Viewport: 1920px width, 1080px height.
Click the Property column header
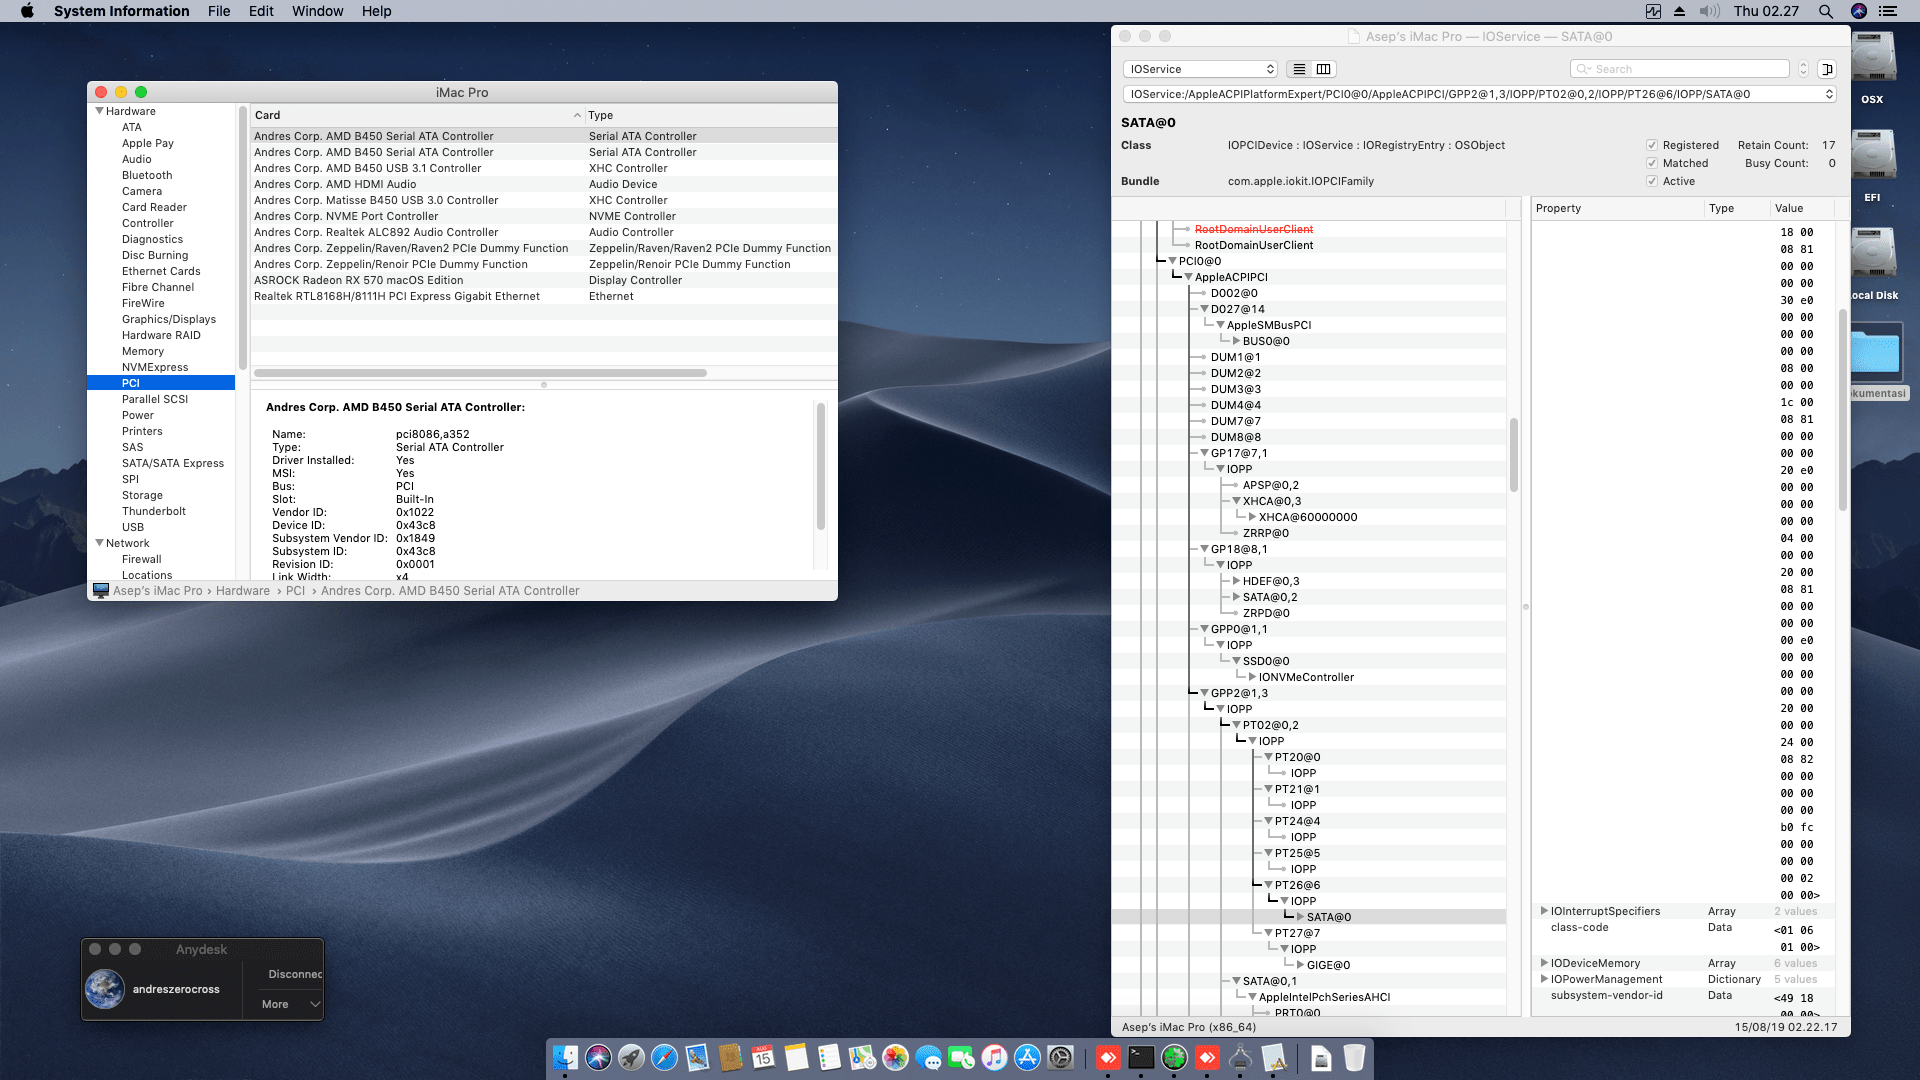click(1617, 208)
